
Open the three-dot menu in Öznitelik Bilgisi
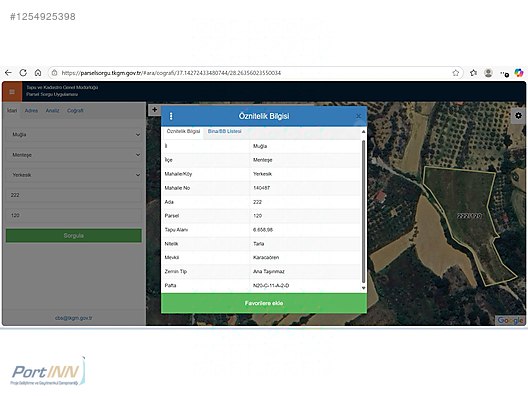[x=171, y=116]
